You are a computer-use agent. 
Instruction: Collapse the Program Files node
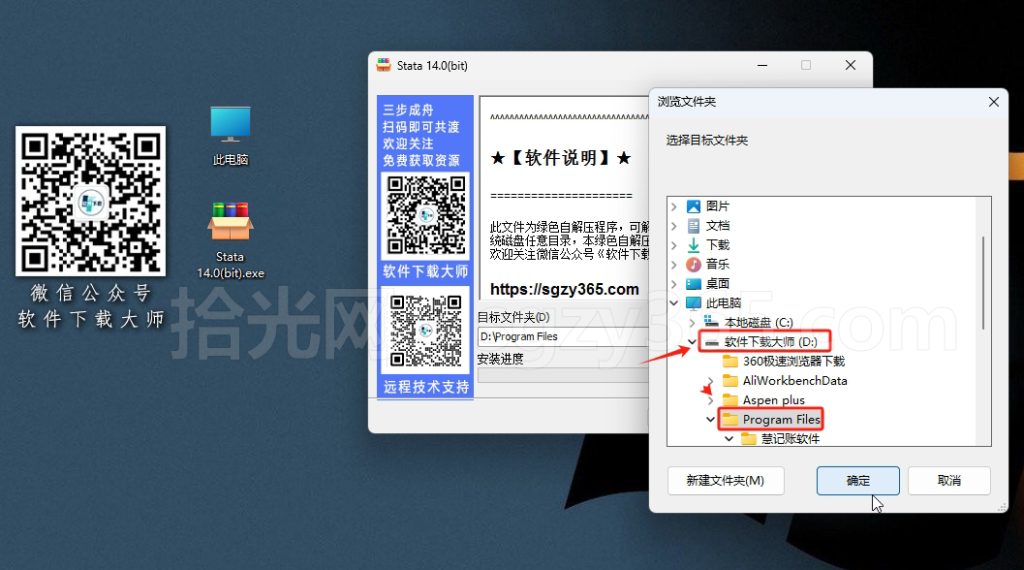711,419
